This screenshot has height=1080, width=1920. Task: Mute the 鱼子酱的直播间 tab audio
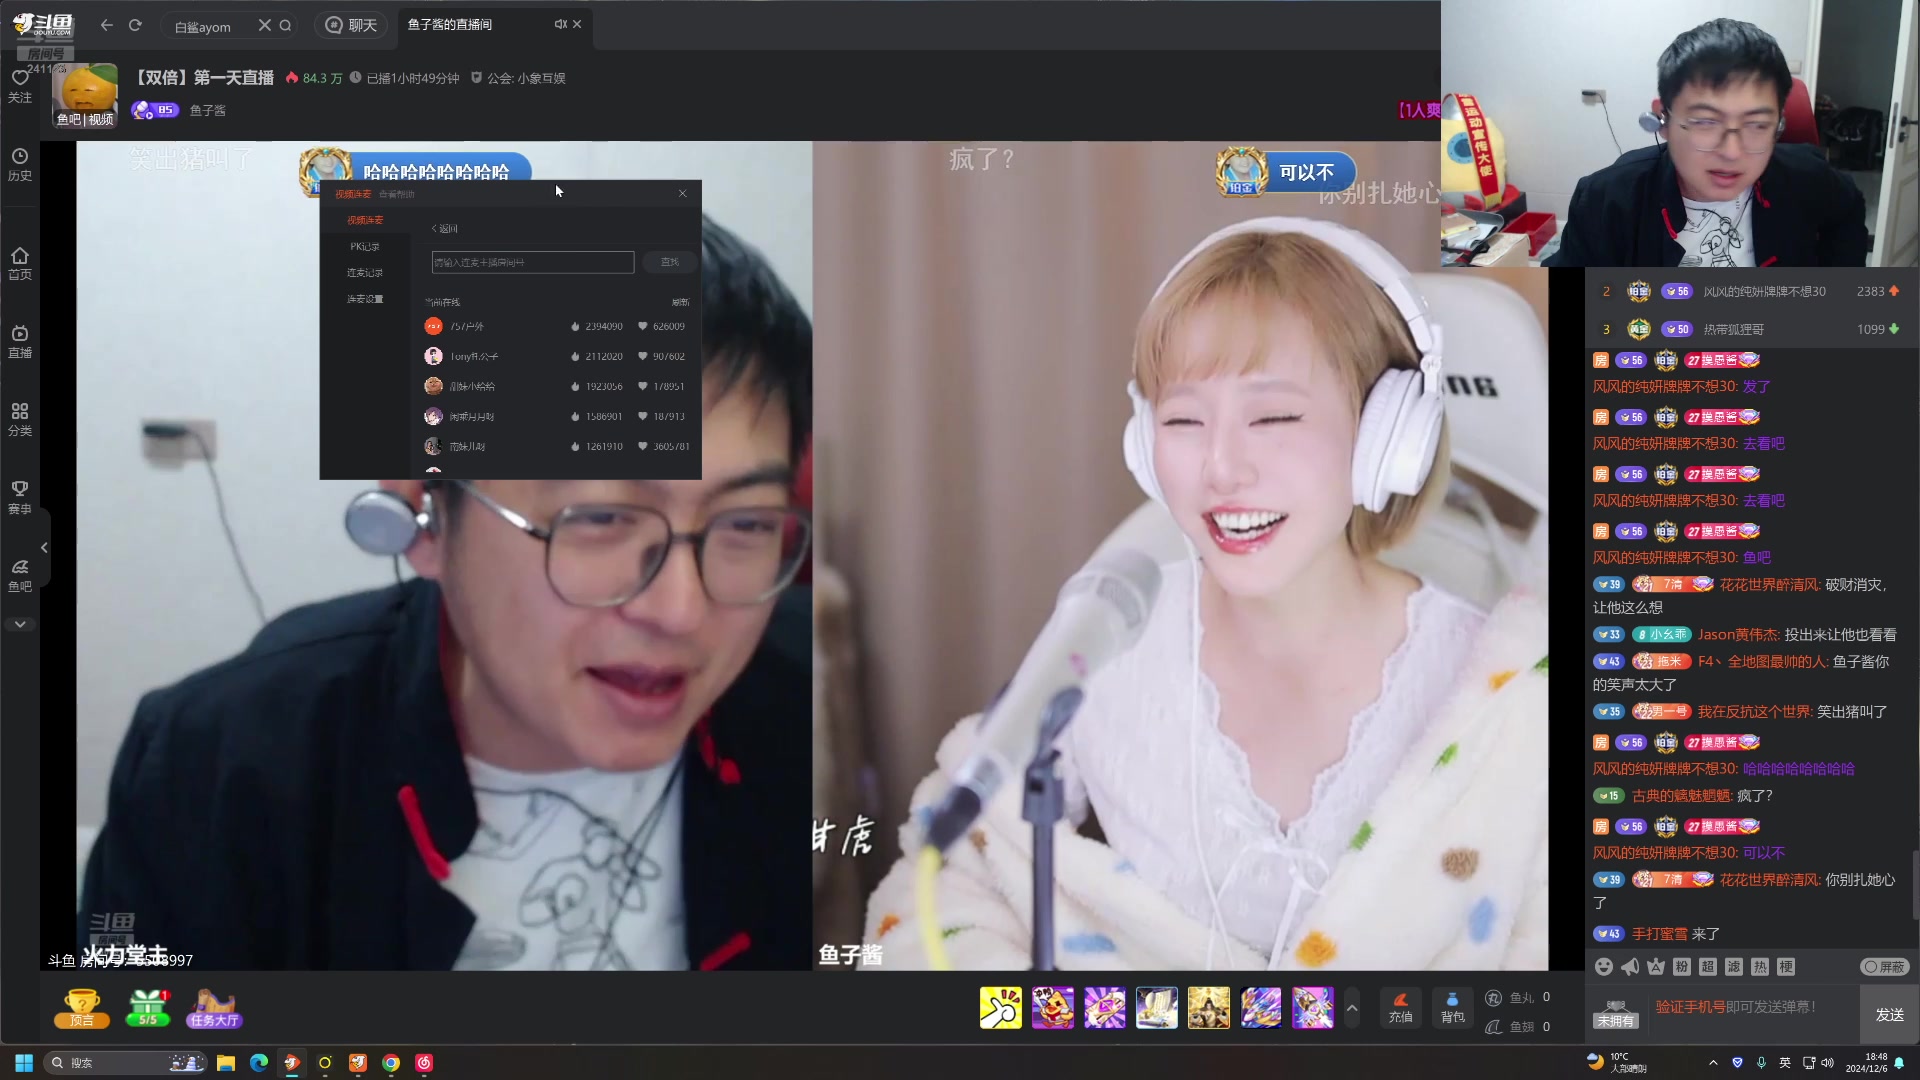click(x=560, y=24)
